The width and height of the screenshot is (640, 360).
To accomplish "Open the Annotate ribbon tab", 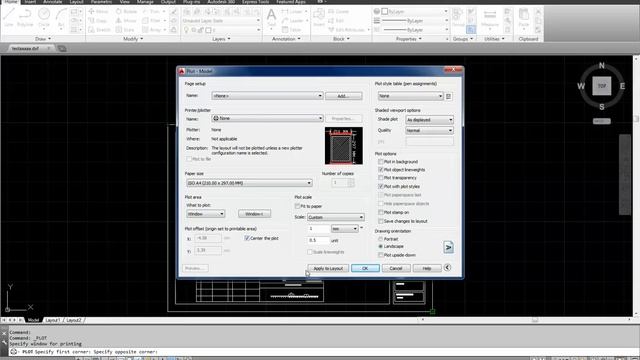I will [x=53, y=2].
